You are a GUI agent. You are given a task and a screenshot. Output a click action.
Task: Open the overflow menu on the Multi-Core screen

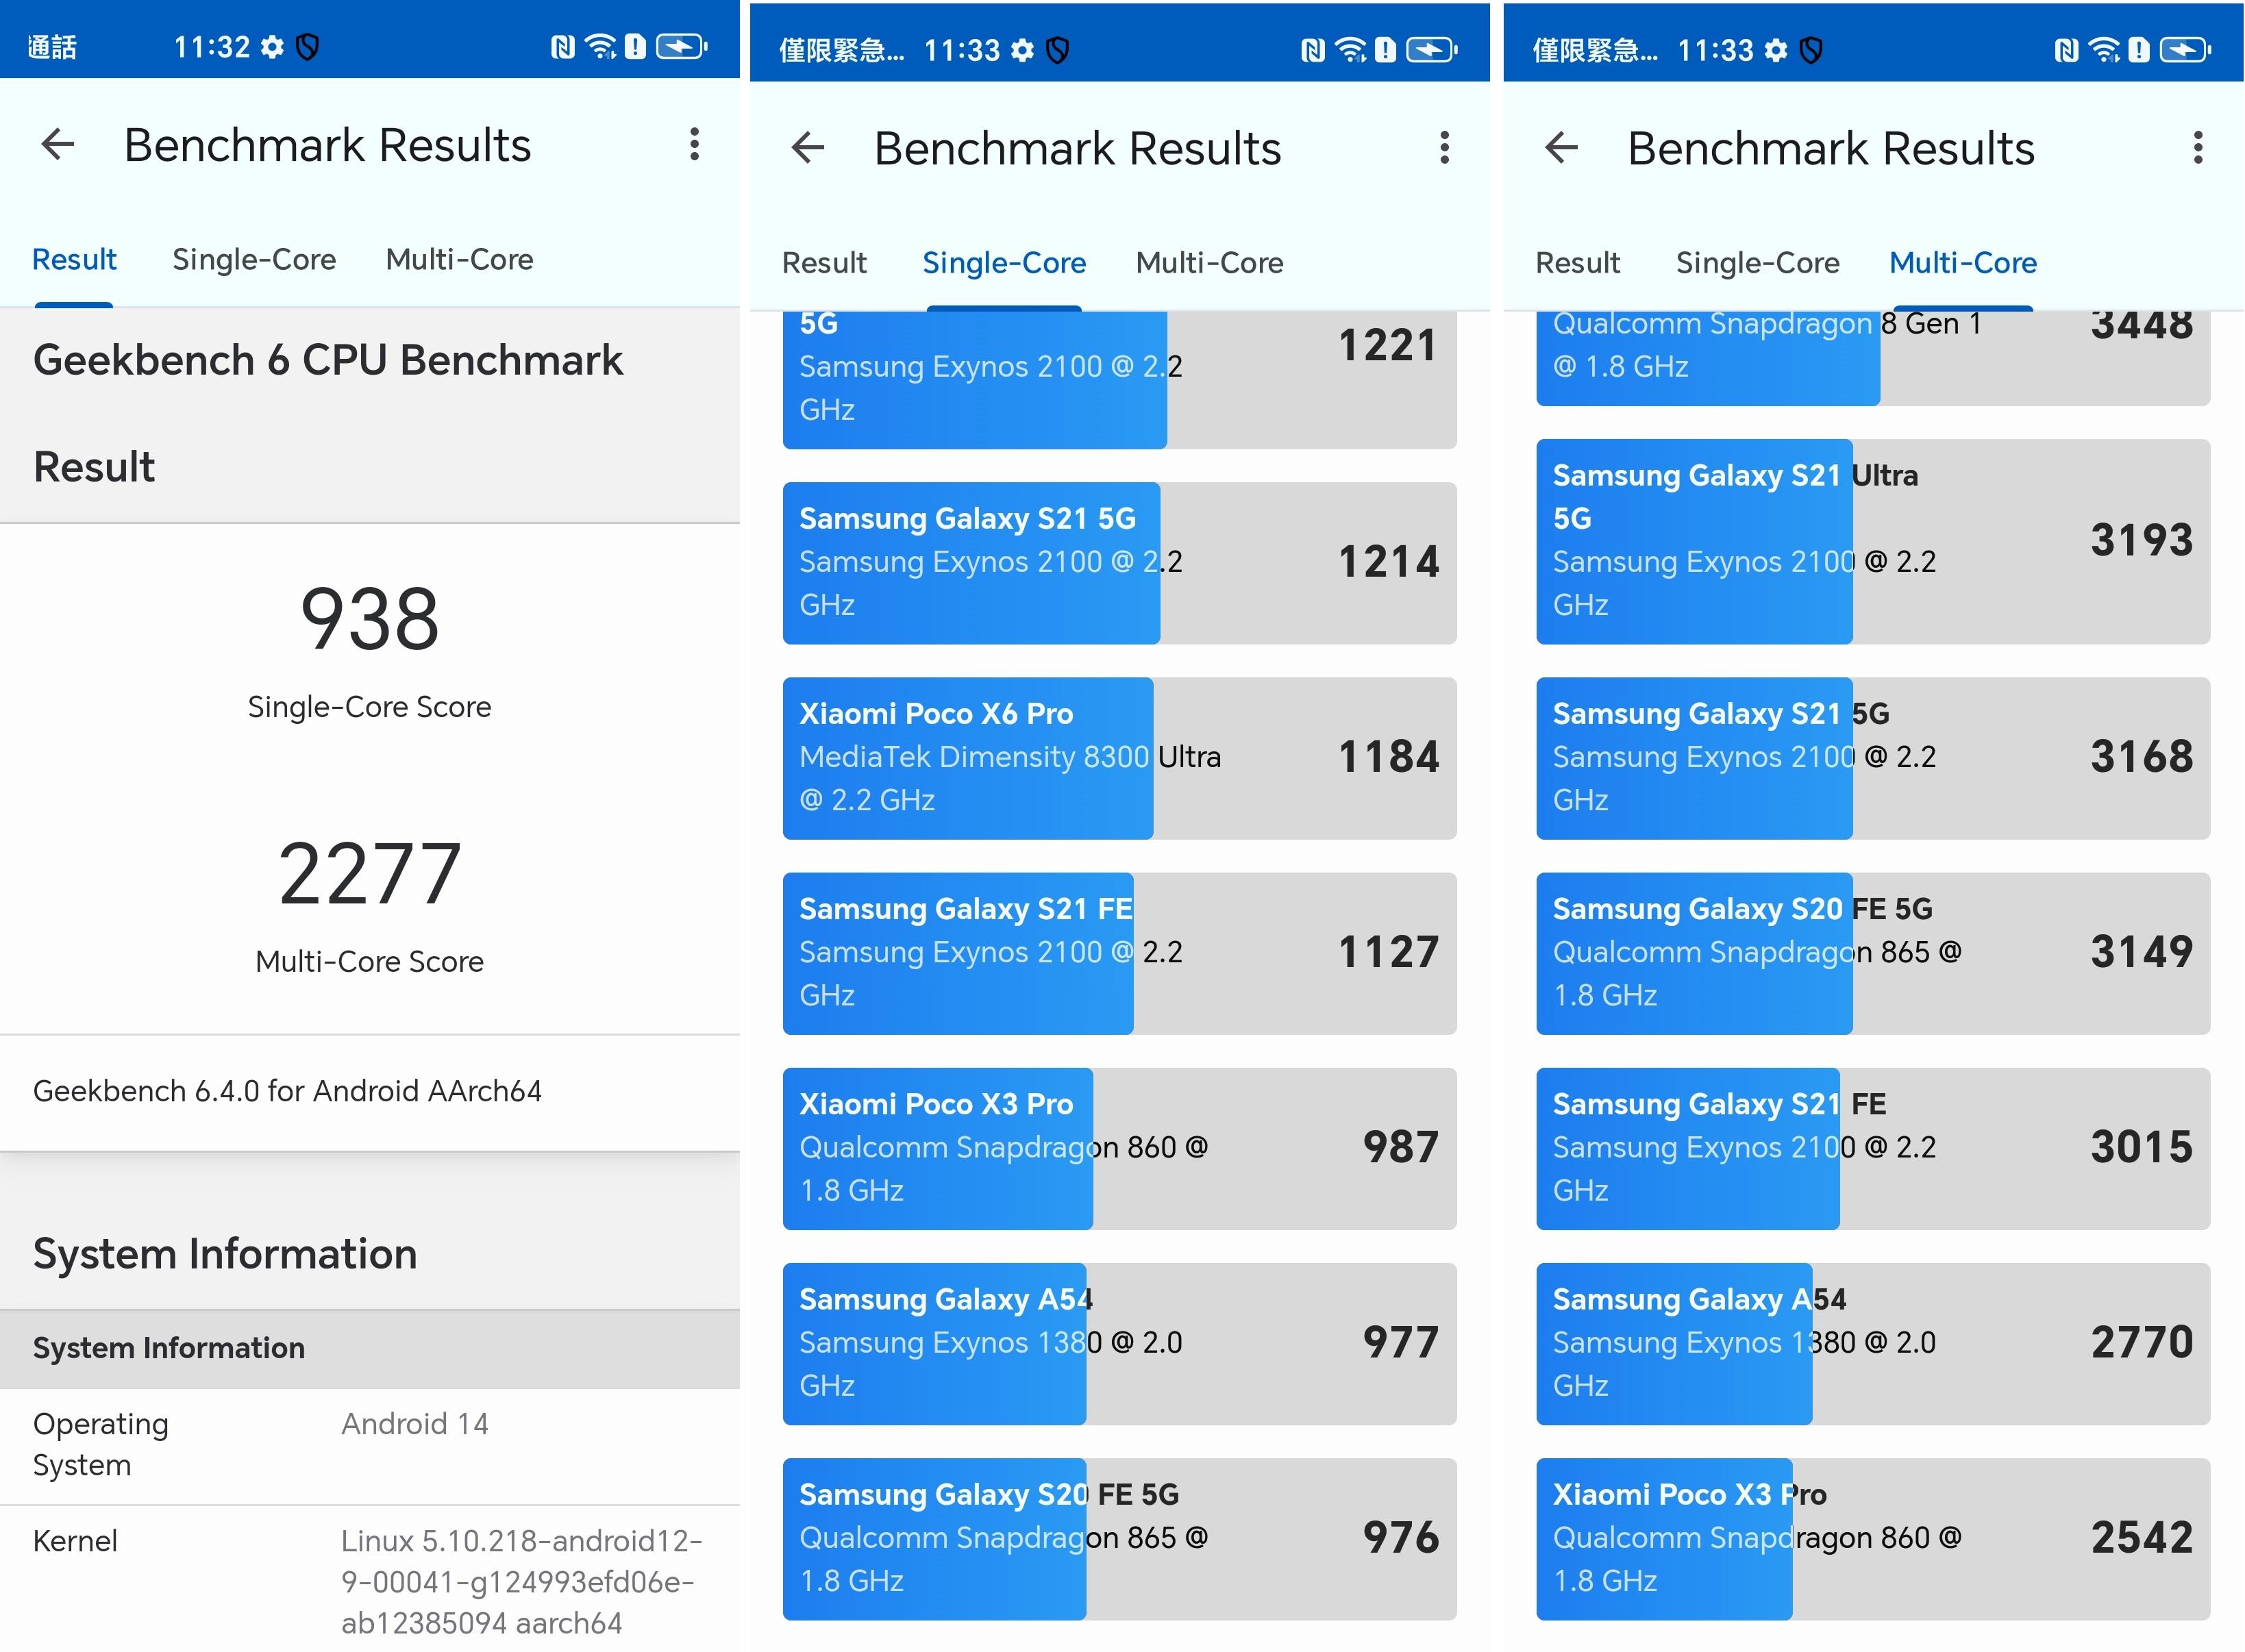click(2198, 147)
